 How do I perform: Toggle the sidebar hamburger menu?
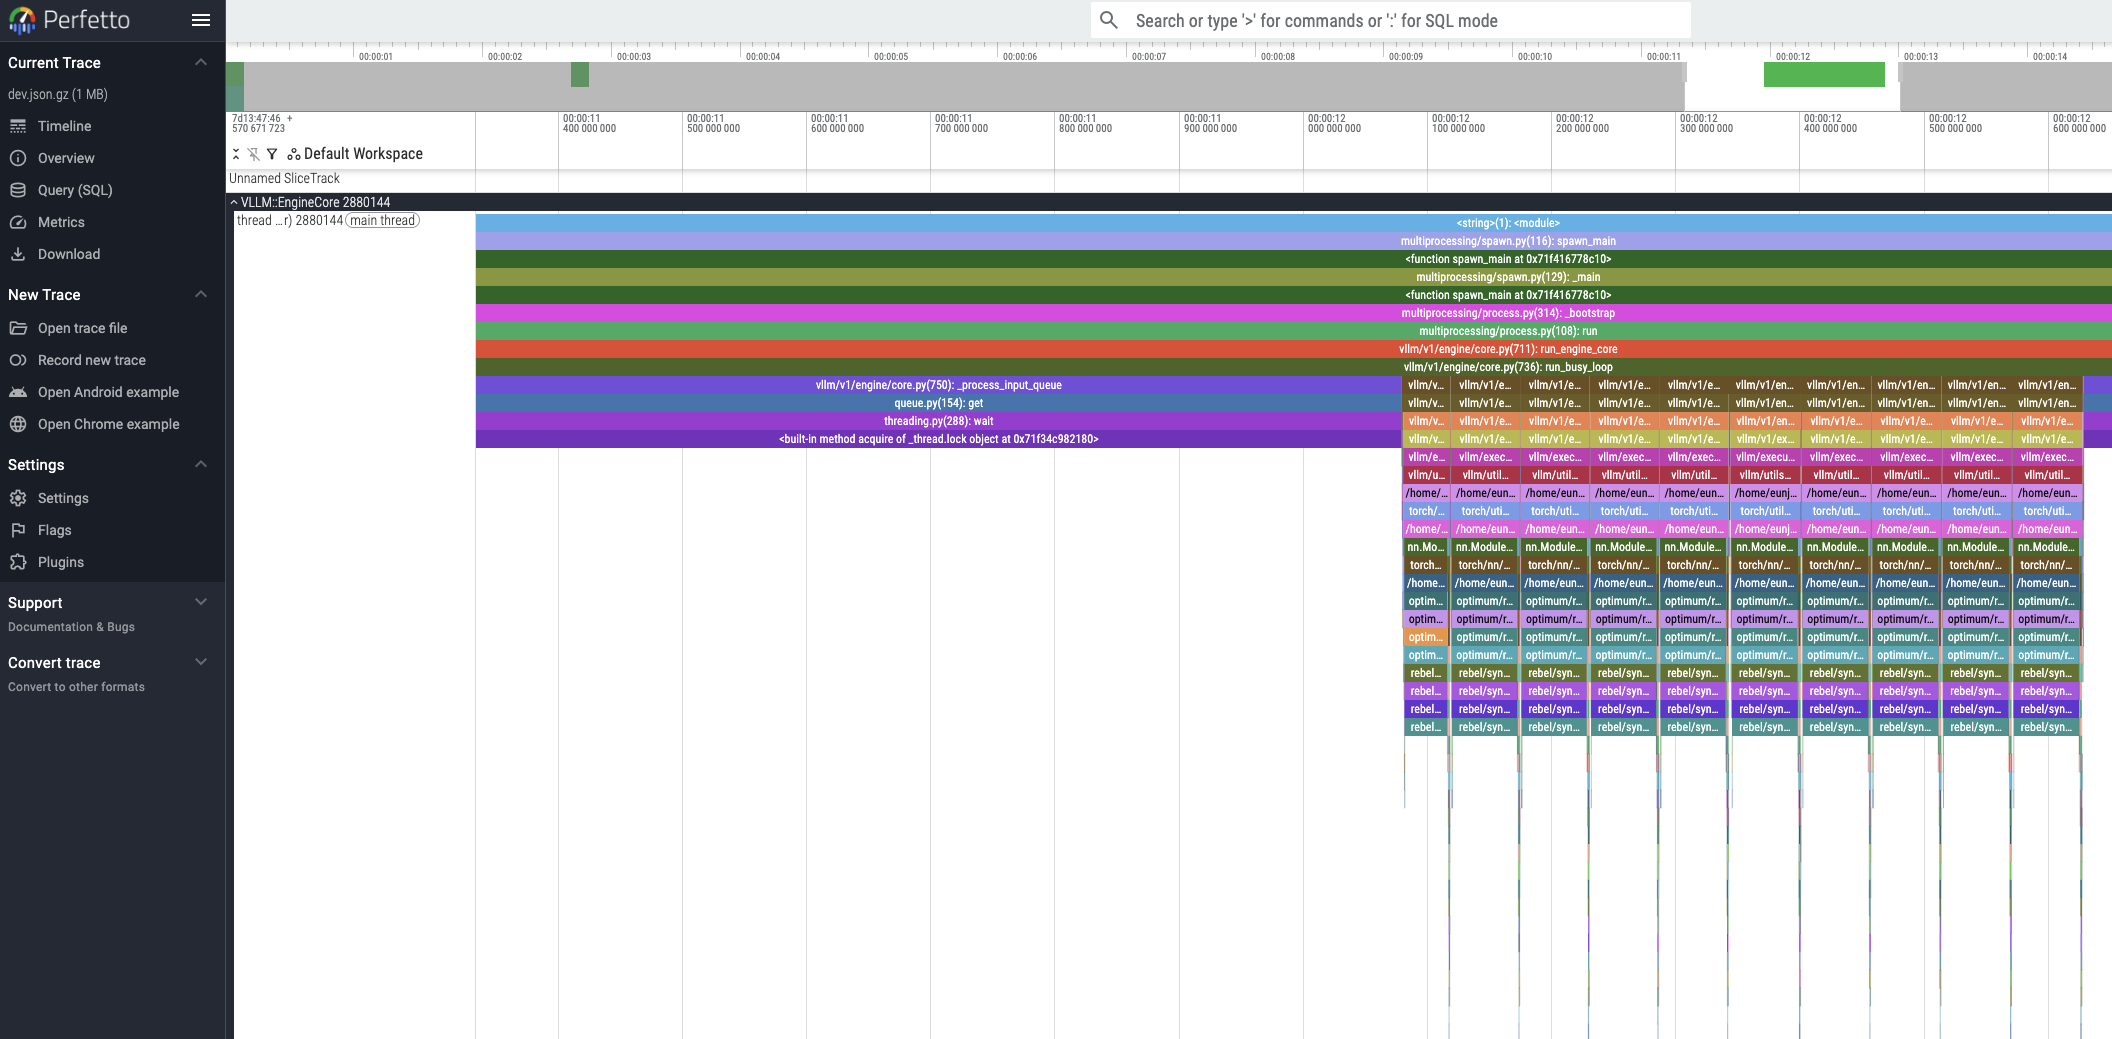(201, 20)
